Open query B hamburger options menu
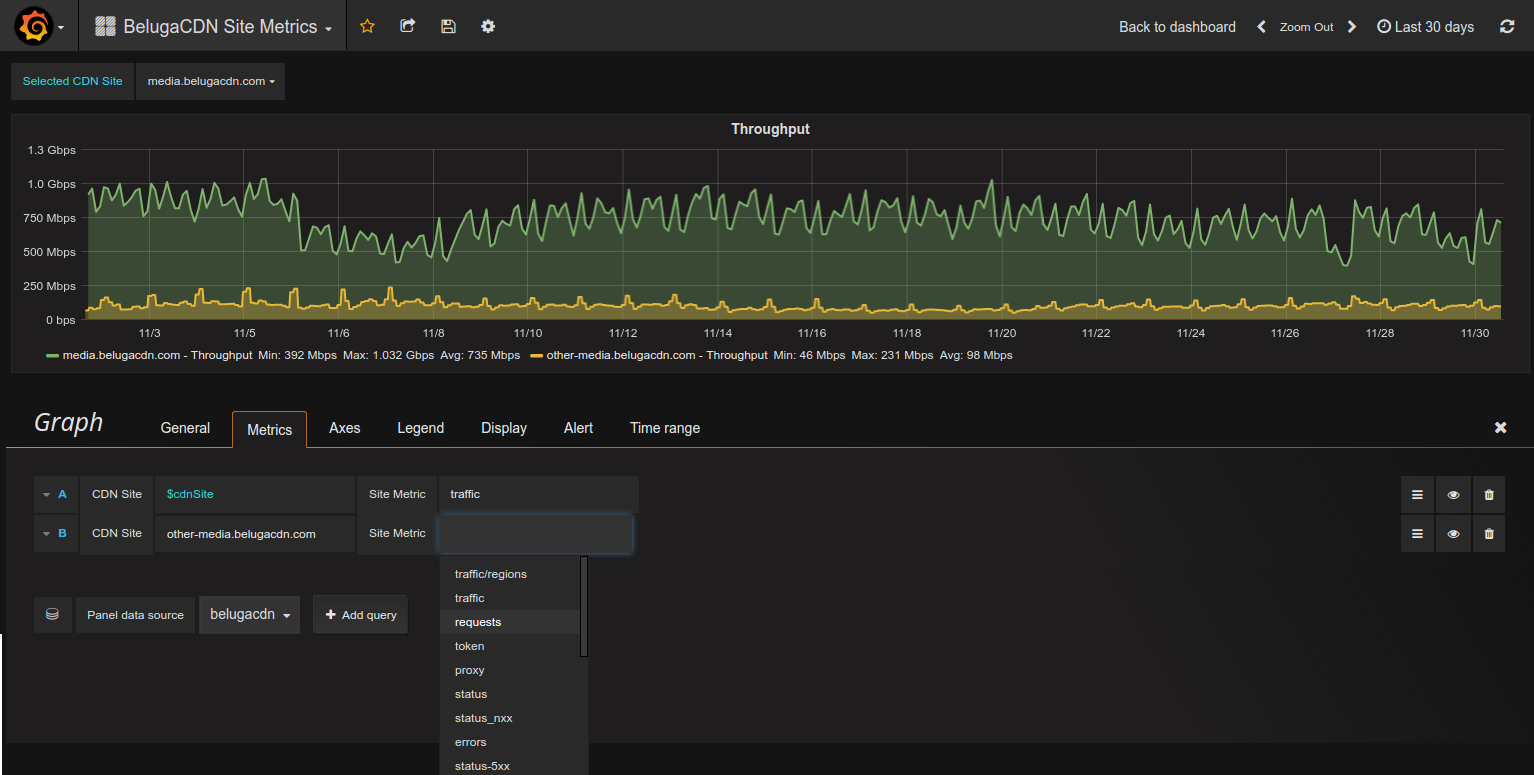The image size is (1534, 775). click(1417, 534)
